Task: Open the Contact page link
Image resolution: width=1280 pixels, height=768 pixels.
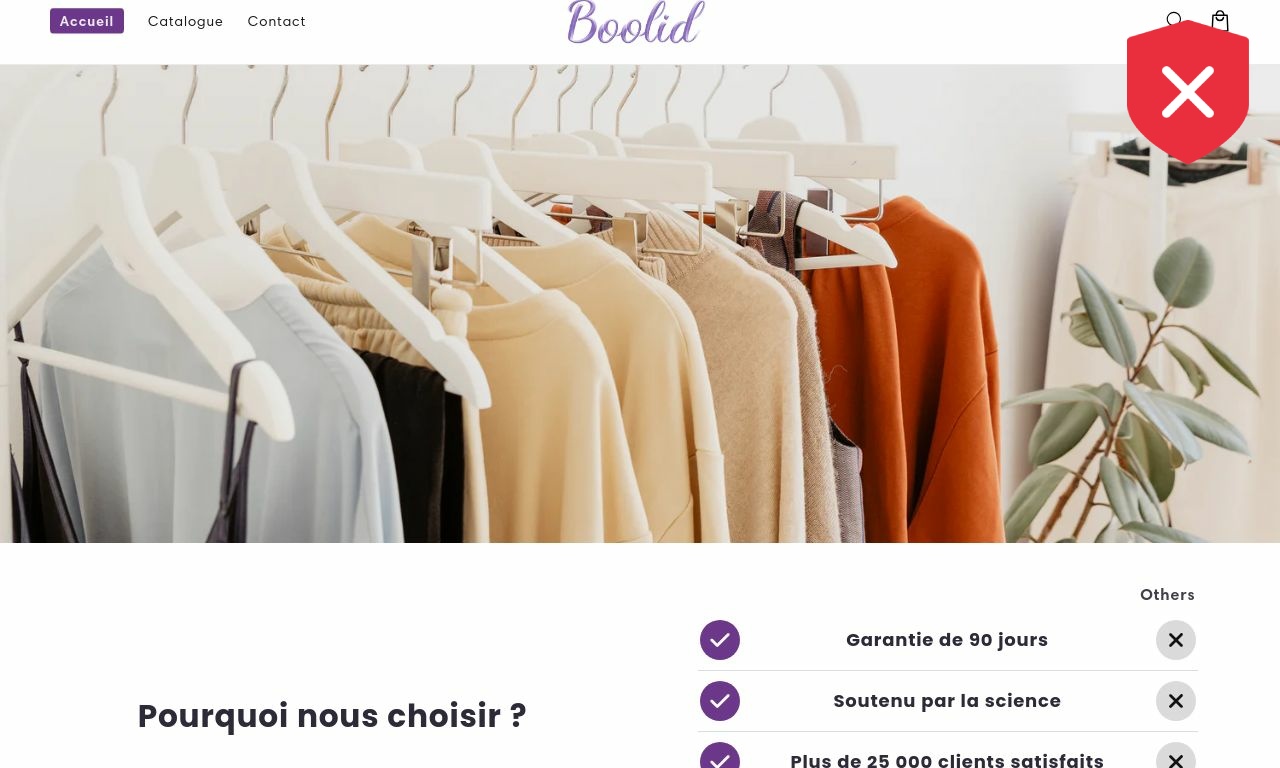Action: pos(277,21)
